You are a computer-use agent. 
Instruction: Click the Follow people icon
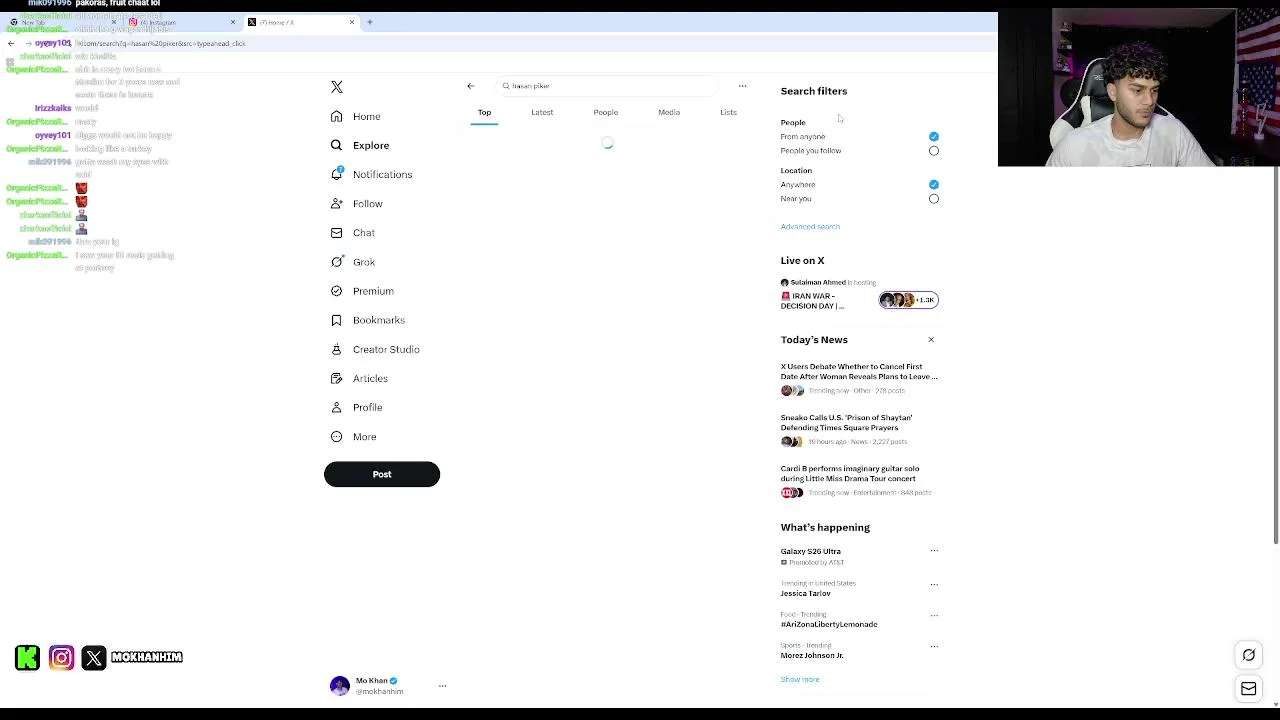pyautogui.click(x=337, y=203)
